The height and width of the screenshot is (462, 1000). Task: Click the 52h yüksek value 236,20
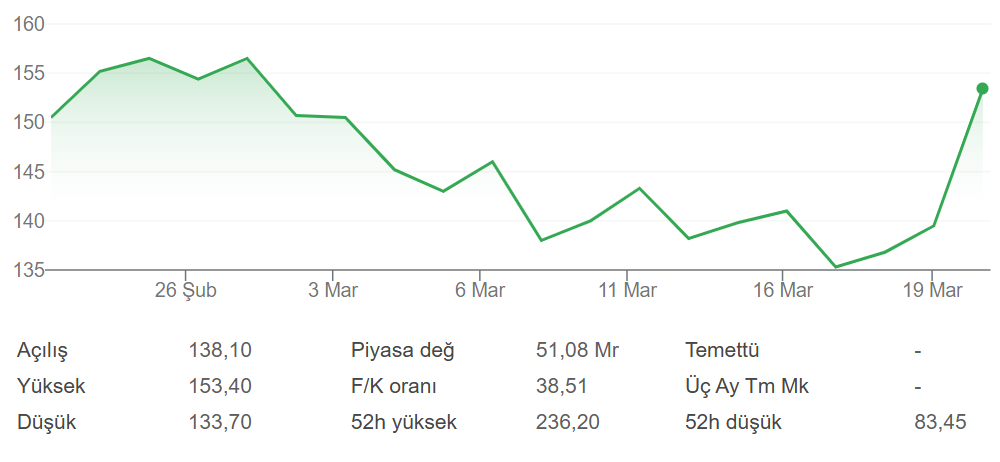(568, 422)
